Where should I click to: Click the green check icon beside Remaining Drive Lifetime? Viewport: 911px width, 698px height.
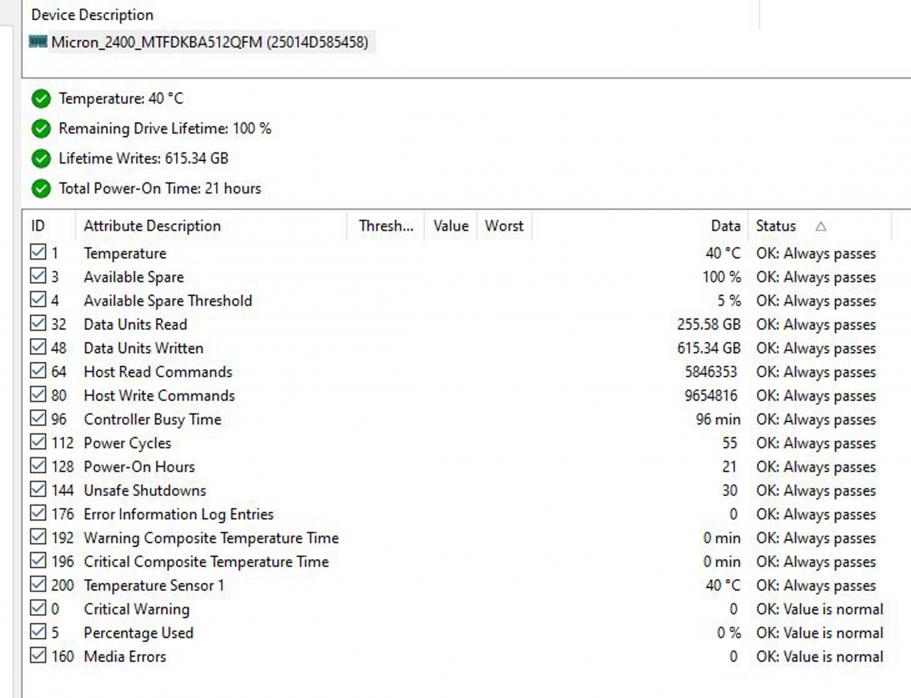click(x=41, y=129)
